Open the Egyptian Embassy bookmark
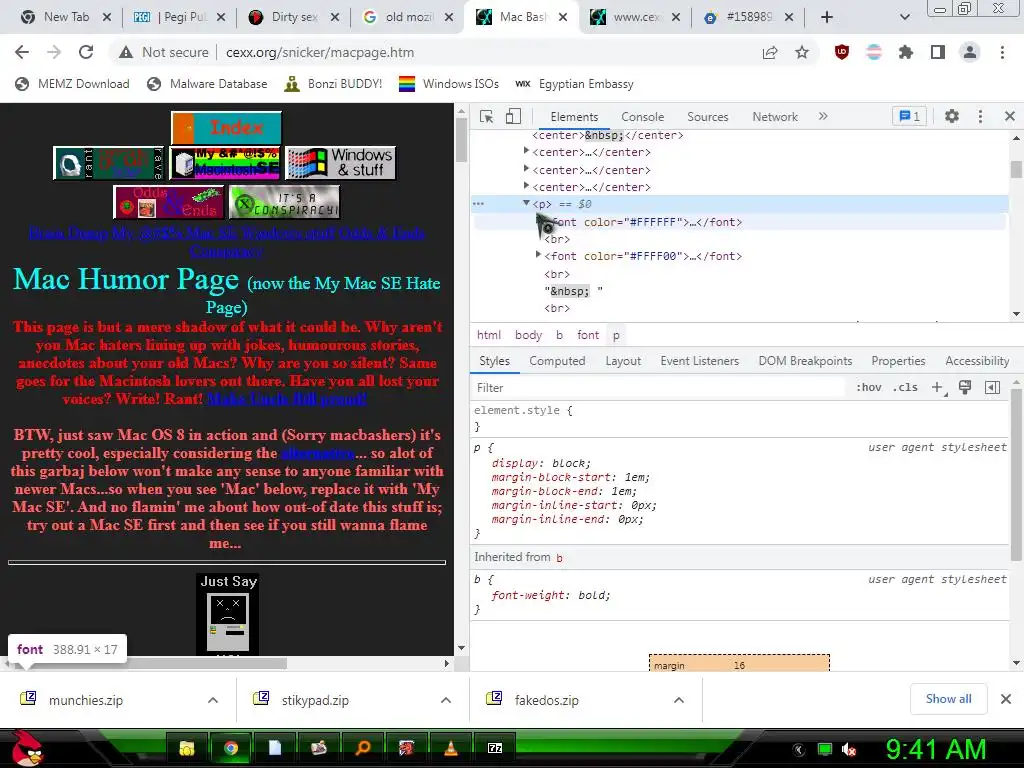Image resolution: width=1024 pixels, height=768 pixels. 574,84
